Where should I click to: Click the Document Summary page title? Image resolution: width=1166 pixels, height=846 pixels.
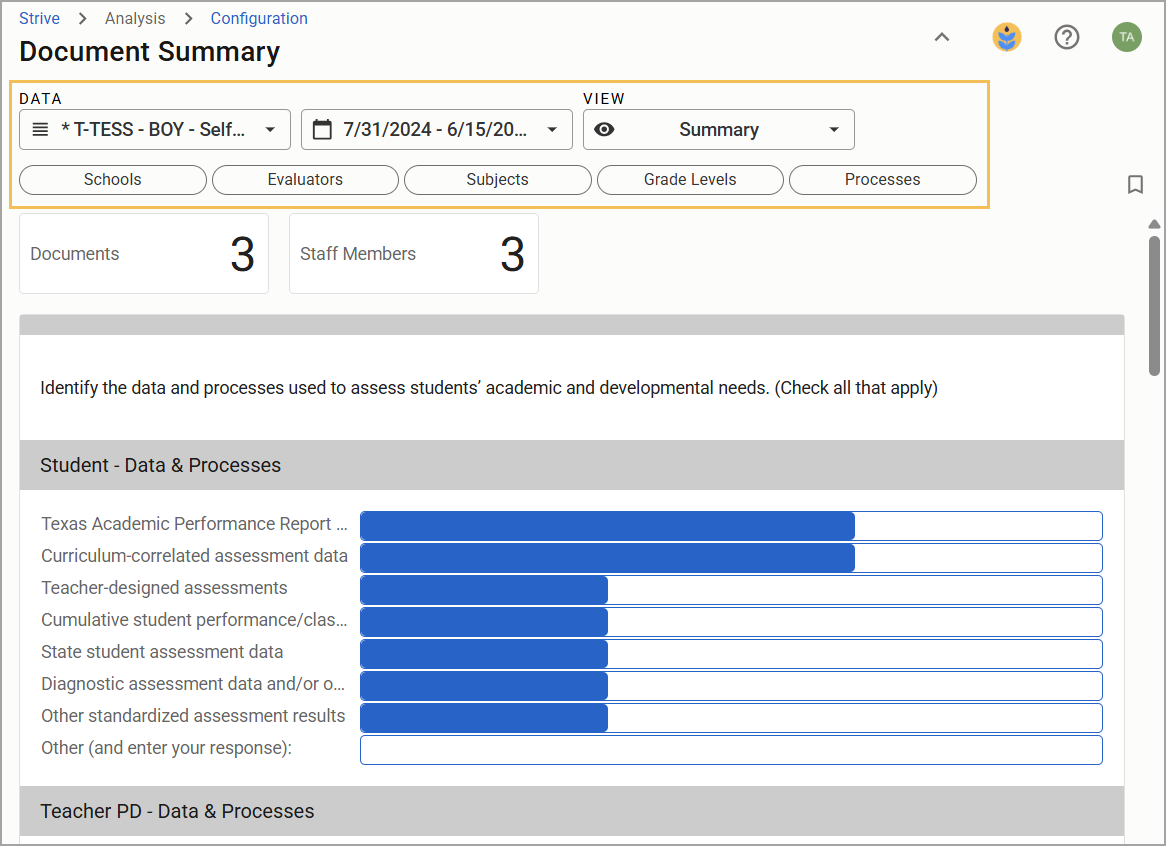(x=149, y=51)
